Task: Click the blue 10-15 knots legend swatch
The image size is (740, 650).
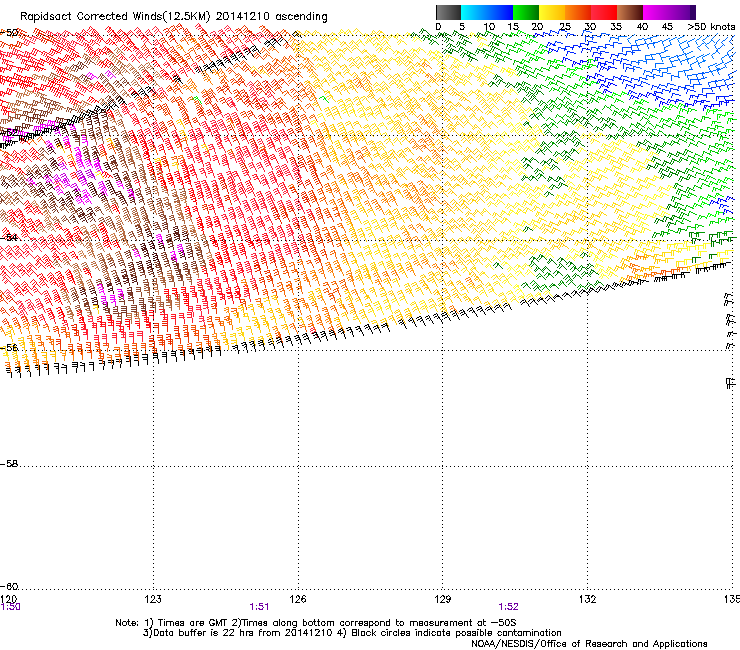Action: click(x=500, y=12)
